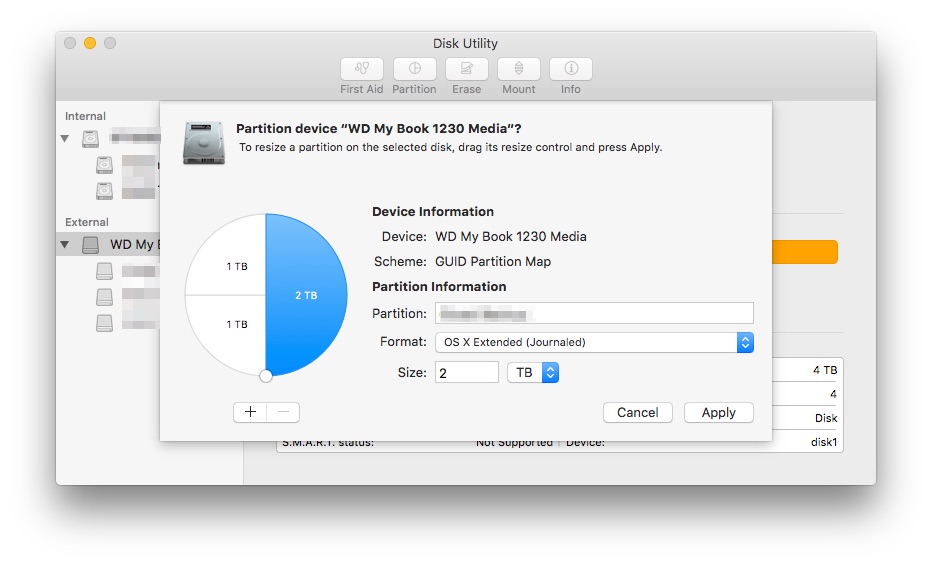Open the Format dropdown OS X Extended
The height and width of the screenshot is (565, 932).
[x=594, y=342]
